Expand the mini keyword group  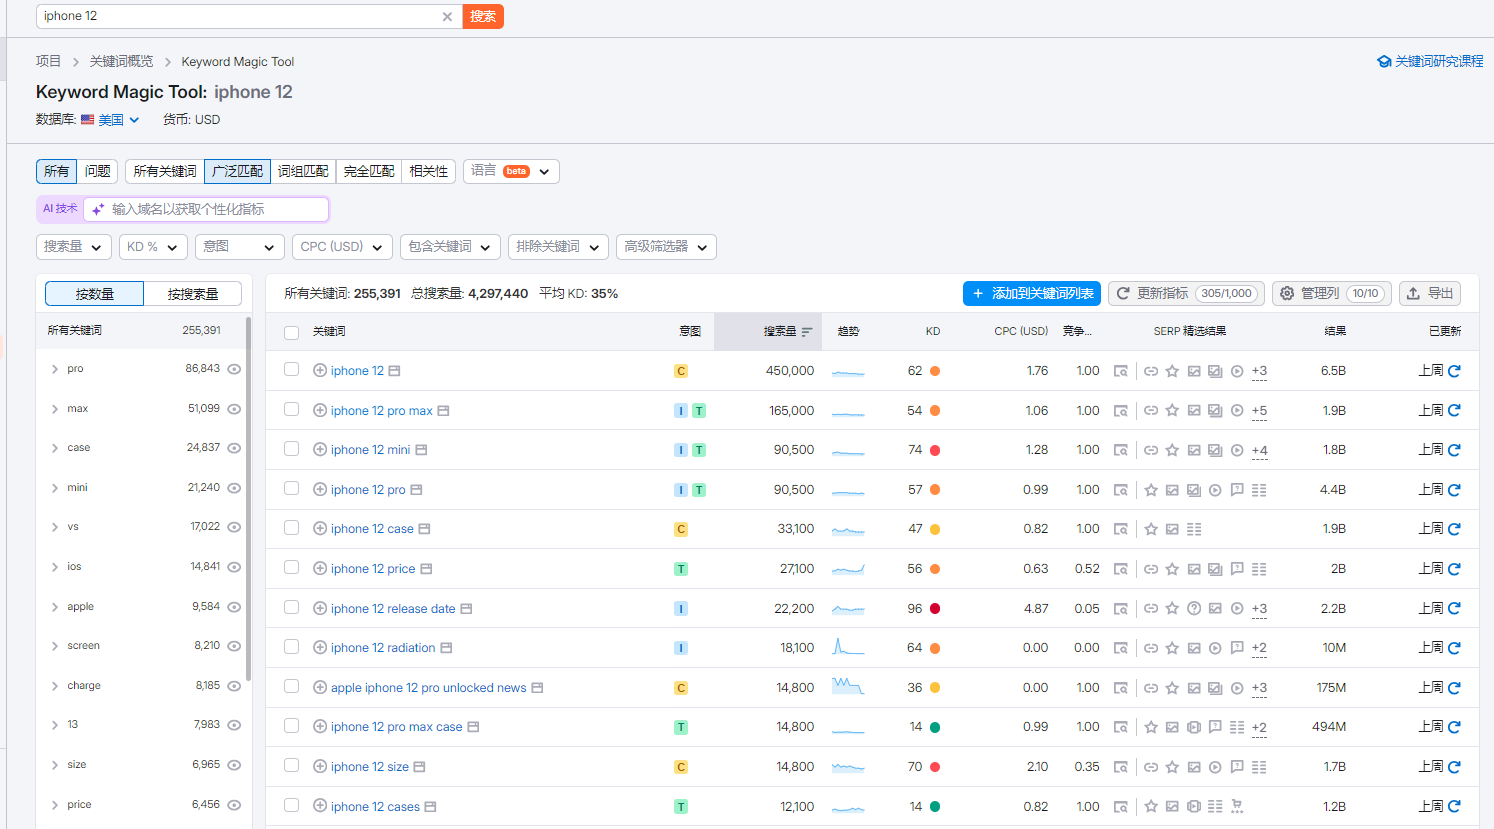tap(55, 488)
